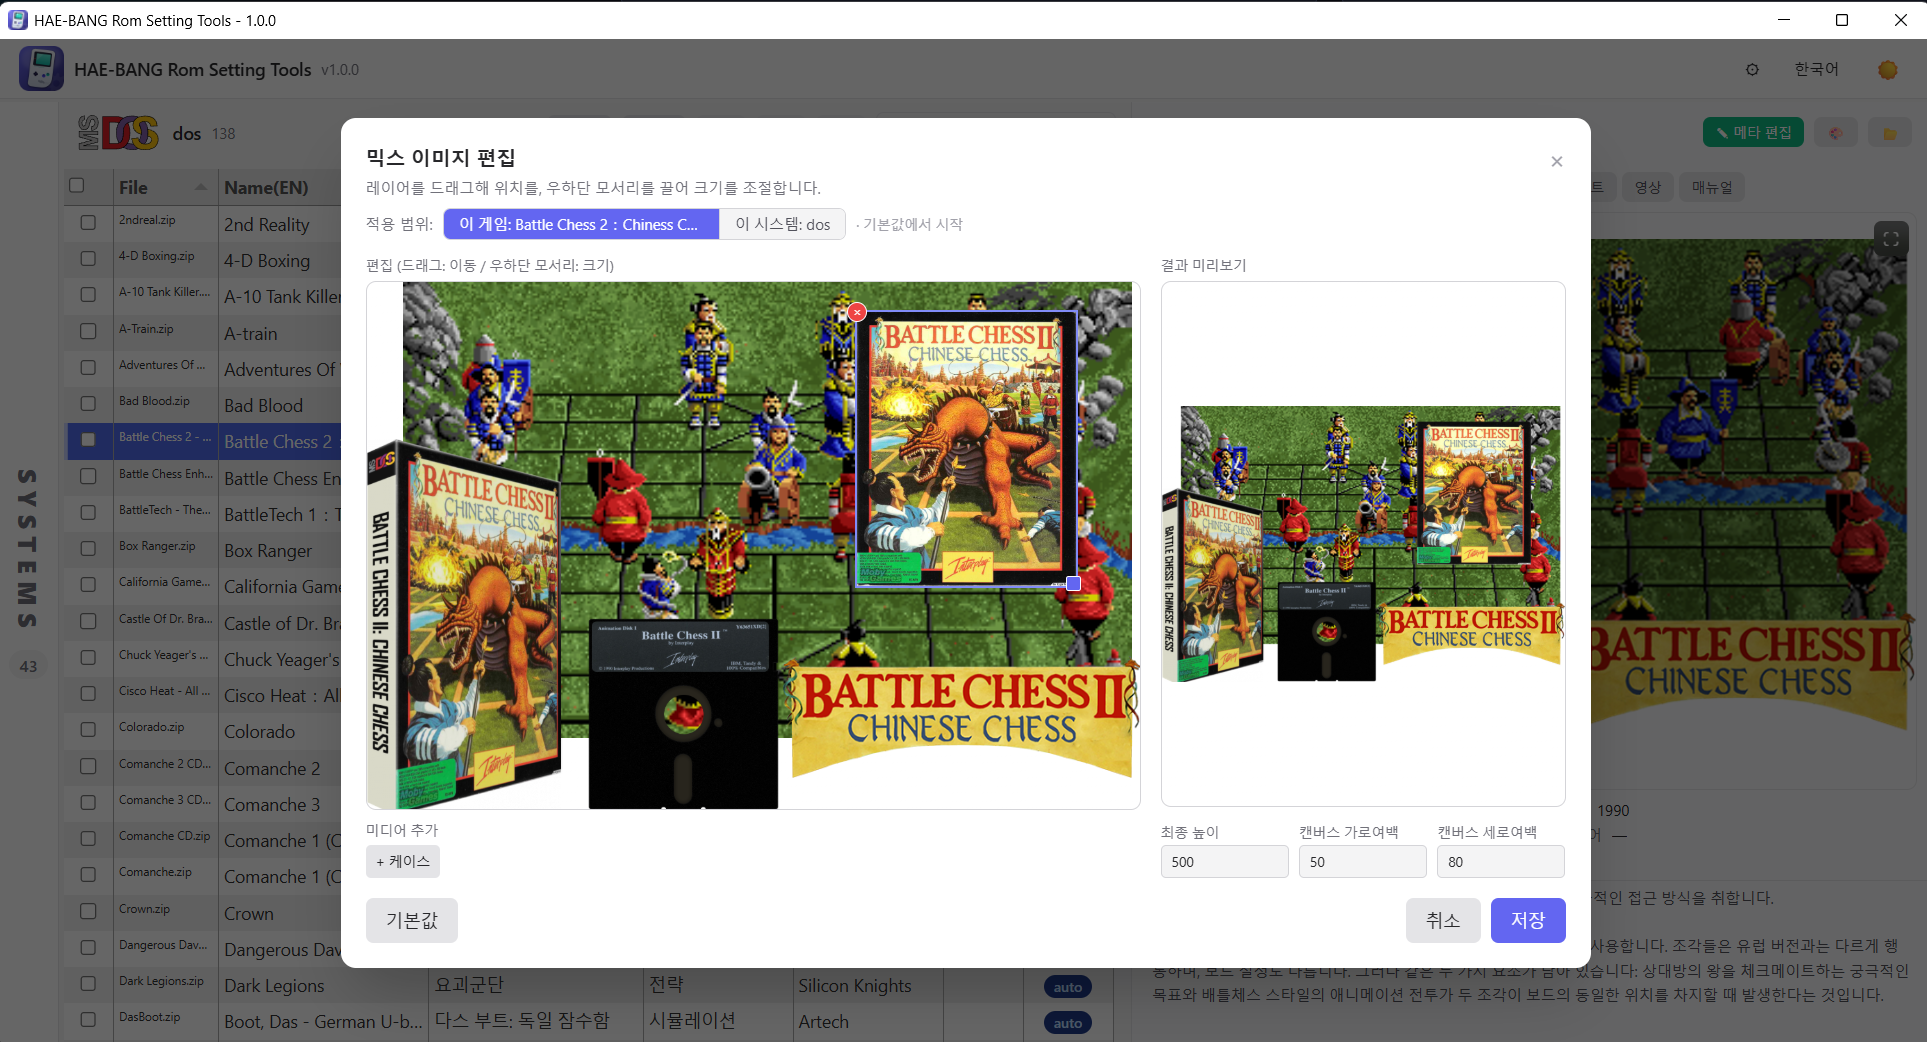Open the 한국어 language selector
This screenshot has height=1042, width=1927.
point(1816,69)
